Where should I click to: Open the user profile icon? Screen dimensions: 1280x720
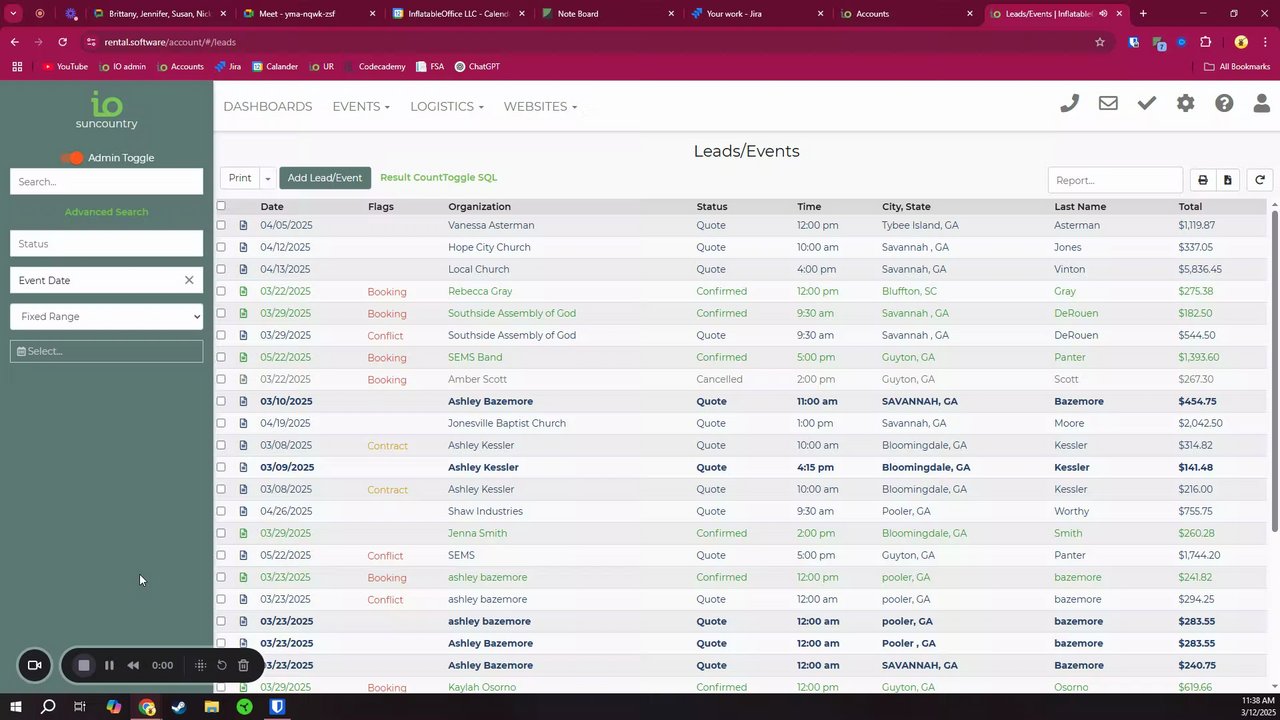point(1262,103)
